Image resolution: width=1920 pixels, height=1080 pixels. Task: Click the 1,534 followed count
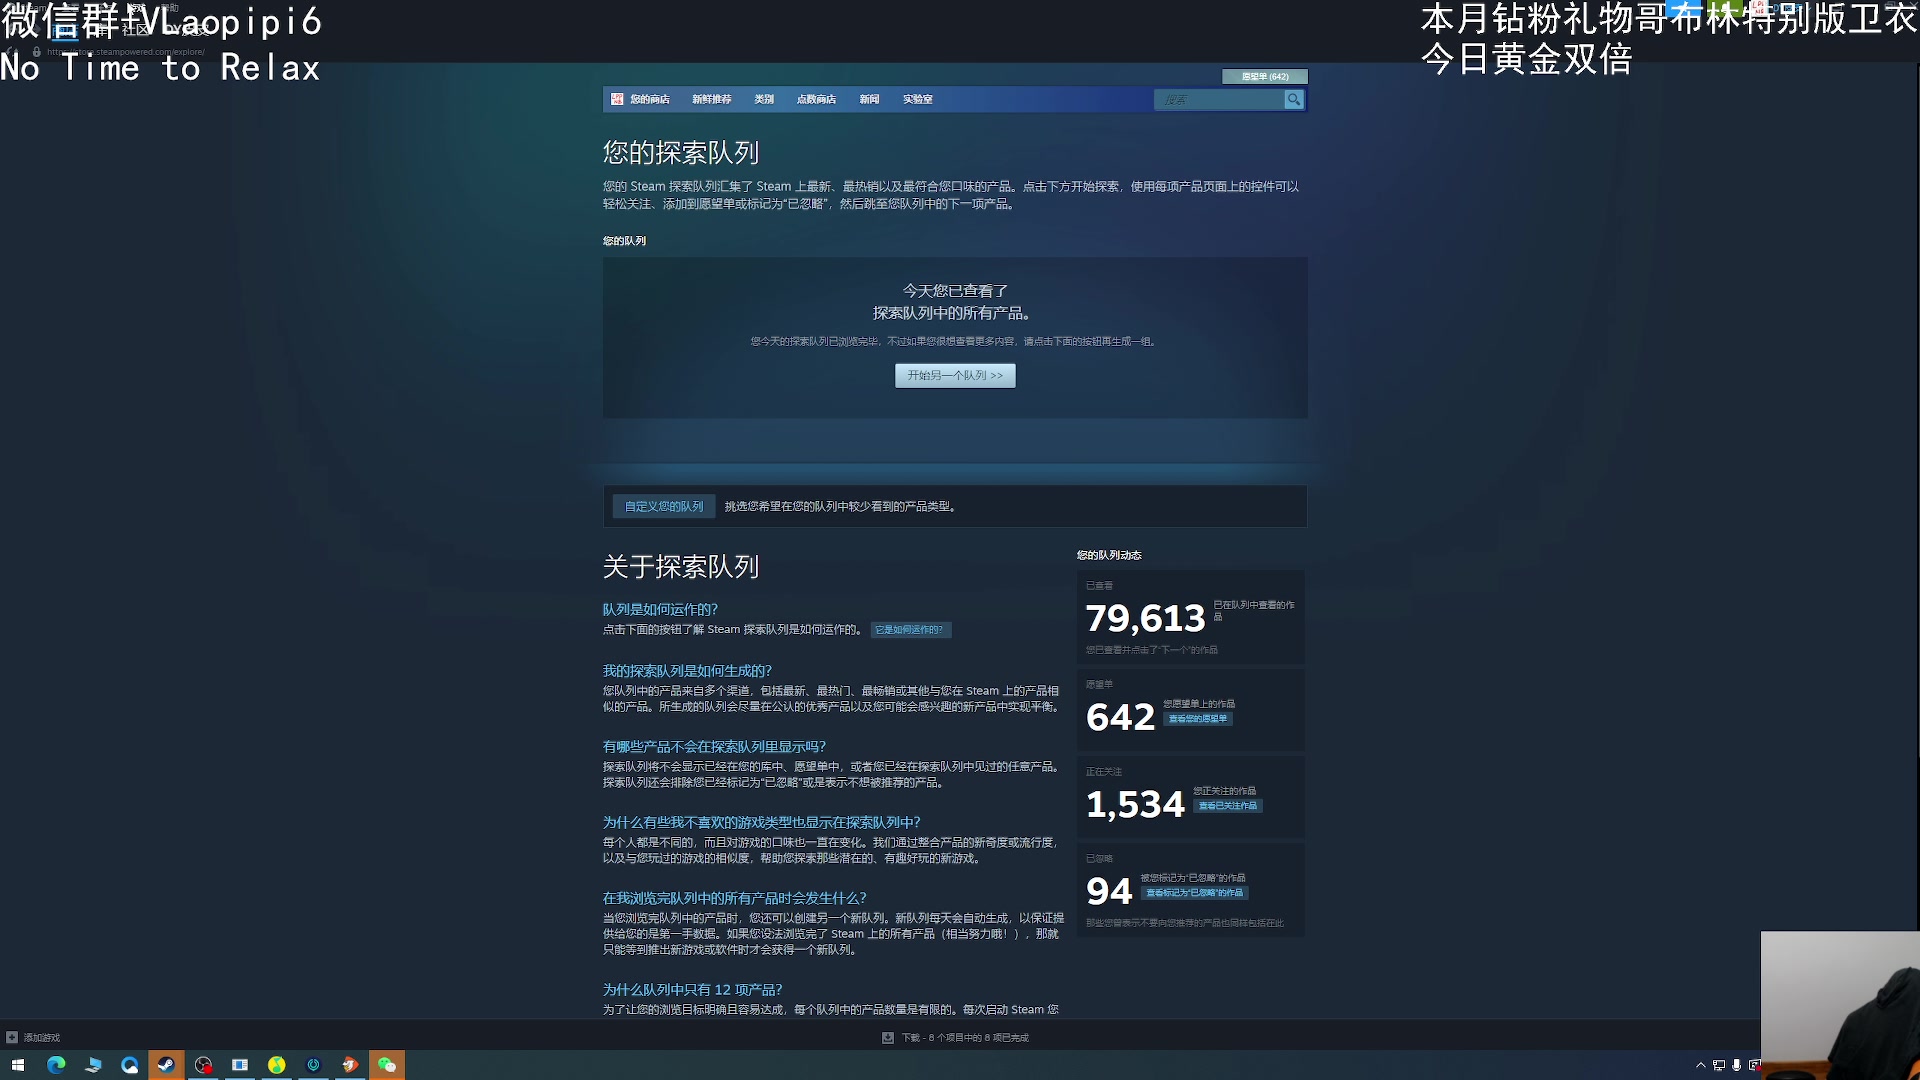tap(1135, 804)
